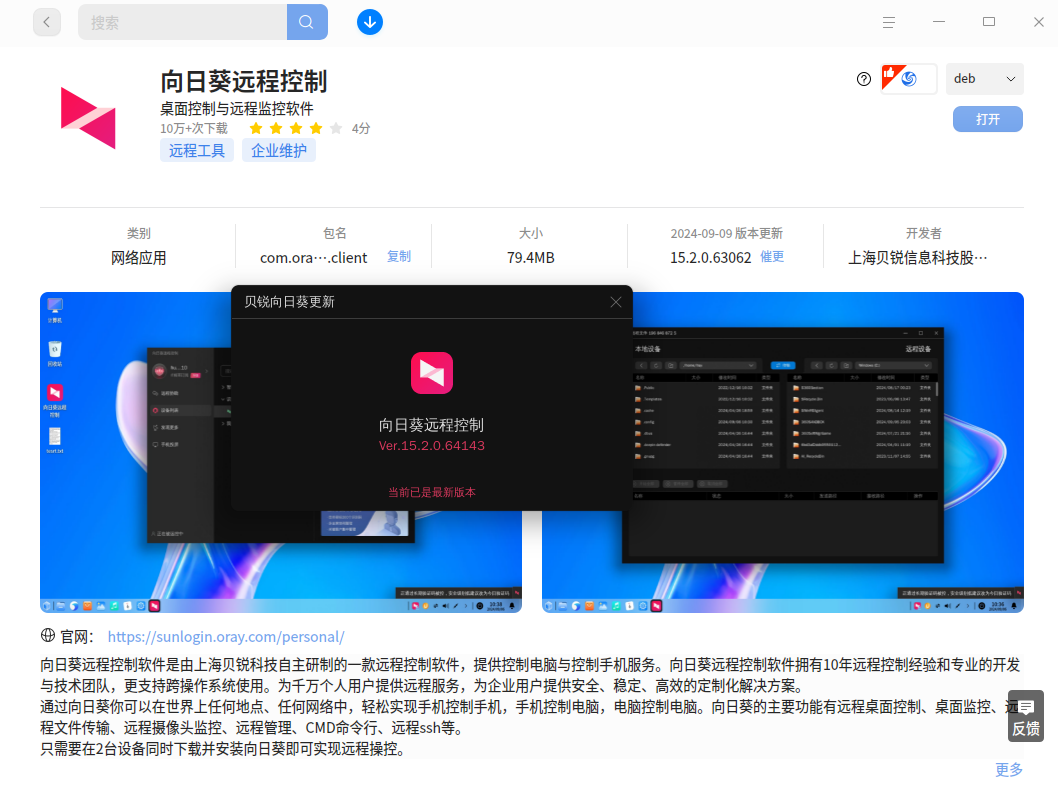Expand the deb package type dropdown
Viewport: 1058px width, 790px height.
tap(984, 79)
